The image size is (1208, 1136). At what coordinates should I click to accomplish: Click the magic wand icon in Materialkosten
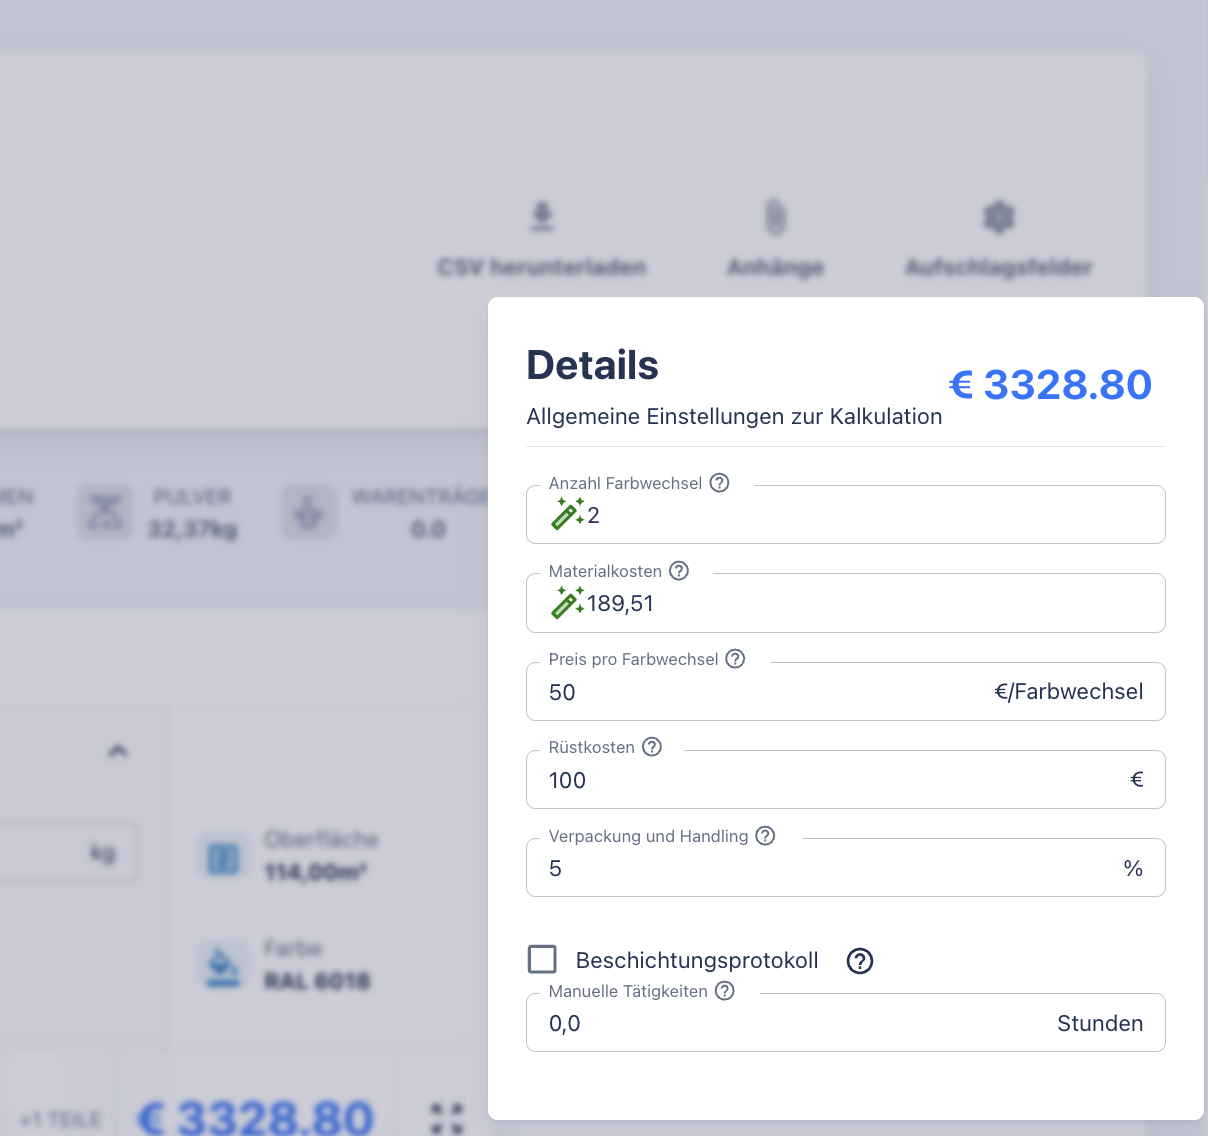tap(567, 602)
